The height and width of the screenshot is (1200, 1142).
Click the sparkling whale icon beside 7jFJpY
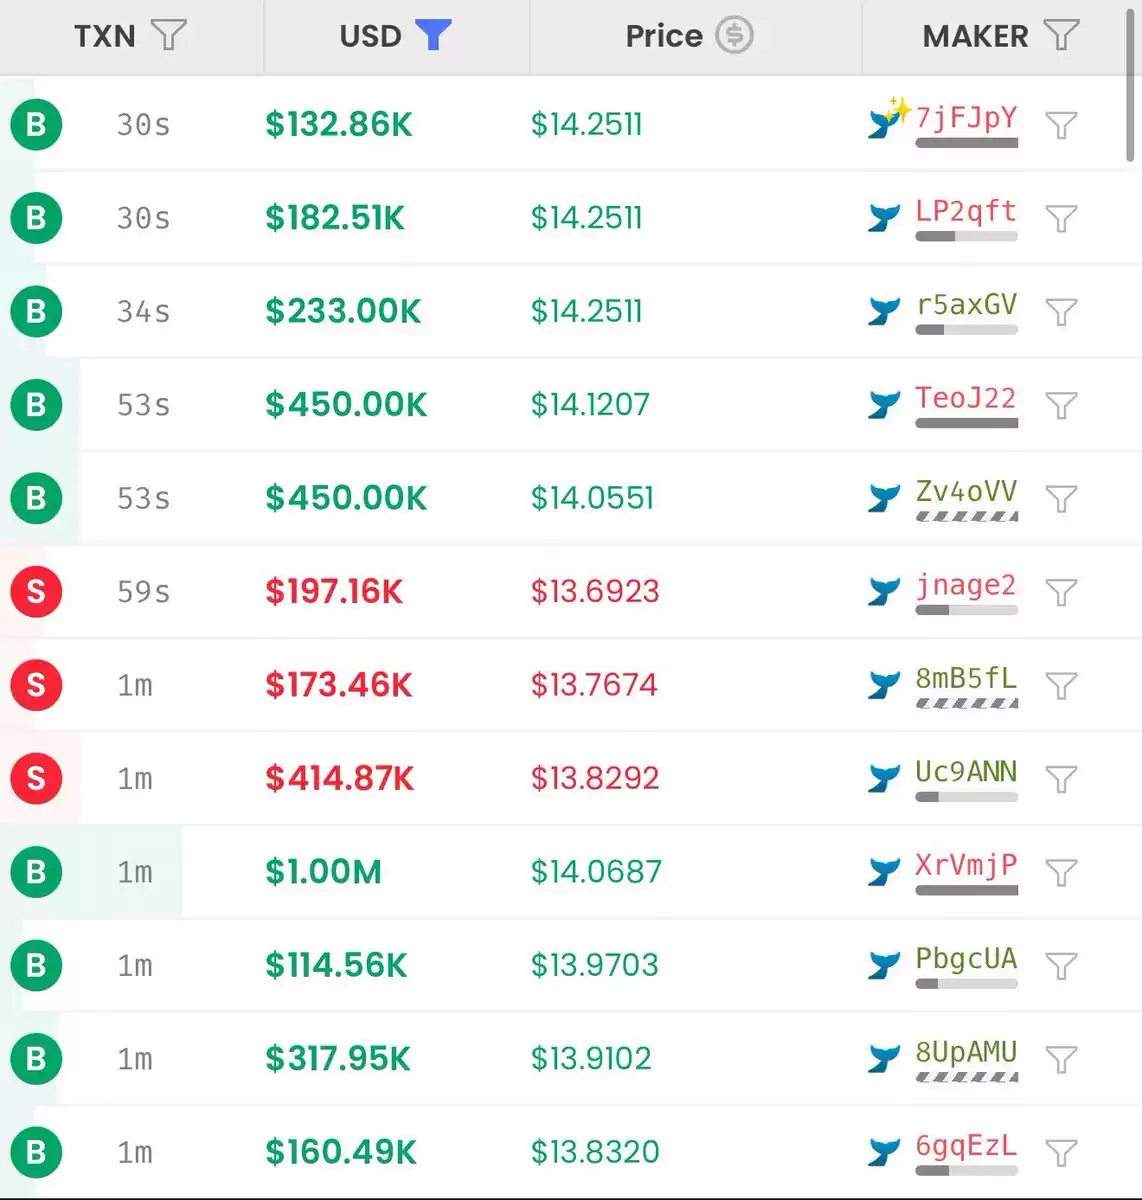pos(887,118)
